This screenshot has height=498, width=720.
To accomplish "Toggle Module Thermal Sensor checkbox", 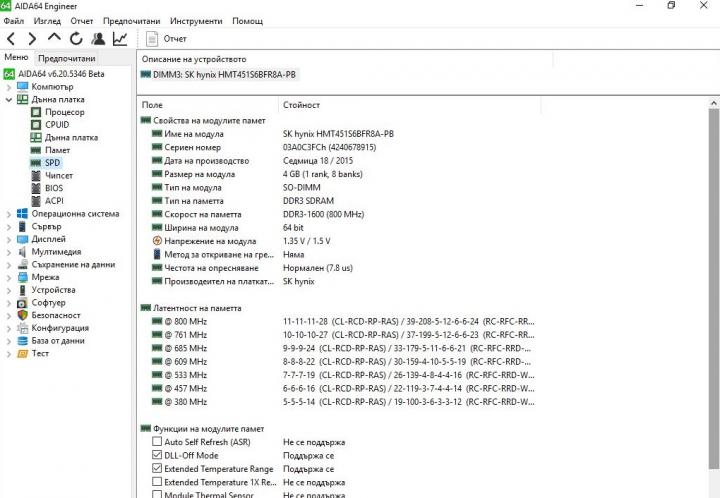I will [x=157, y=494].
